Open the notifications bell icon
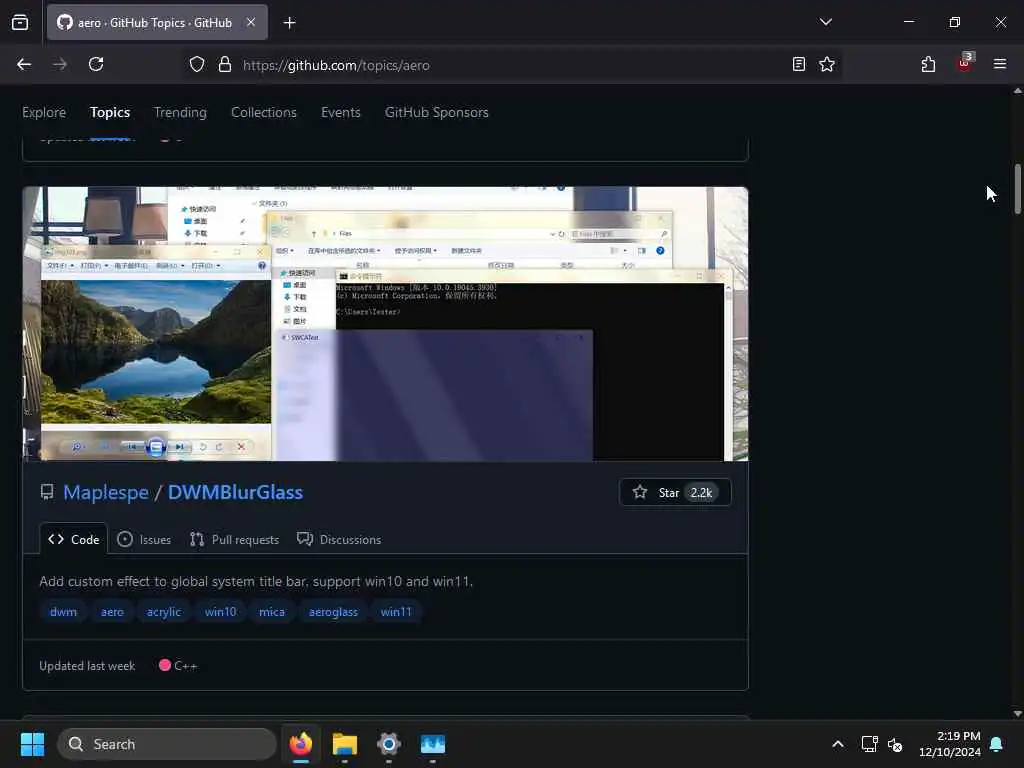 (x=997, y=744)
